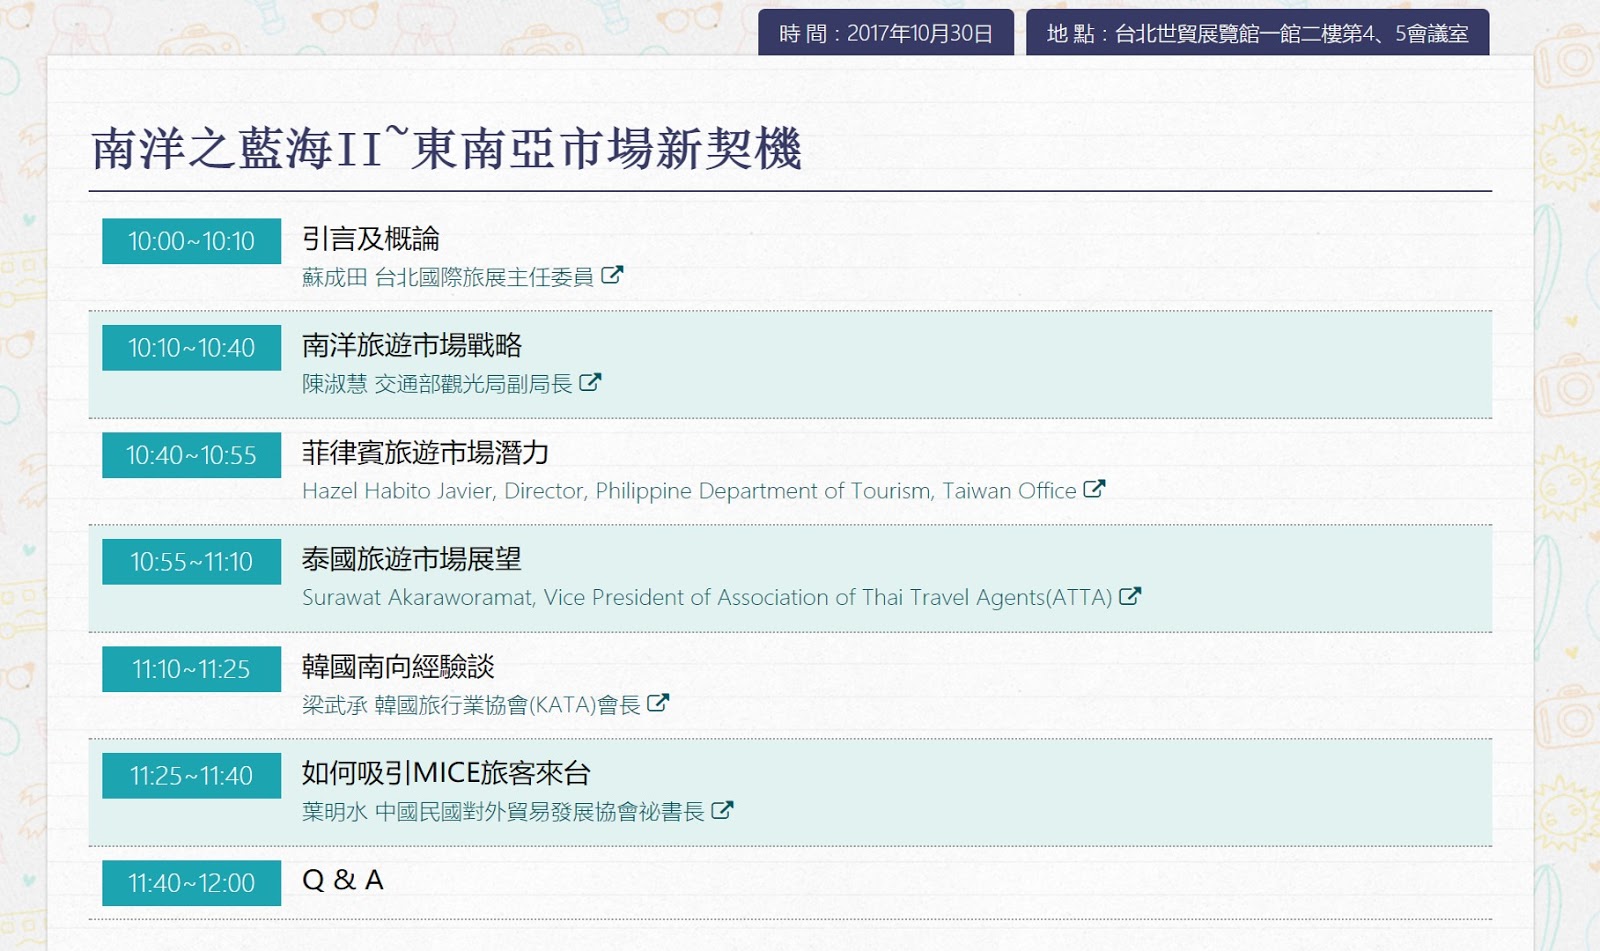Select the 10:00~10:10 time slot badge
This screenshot has height=951, width=1600.
[x=191, y=241]
